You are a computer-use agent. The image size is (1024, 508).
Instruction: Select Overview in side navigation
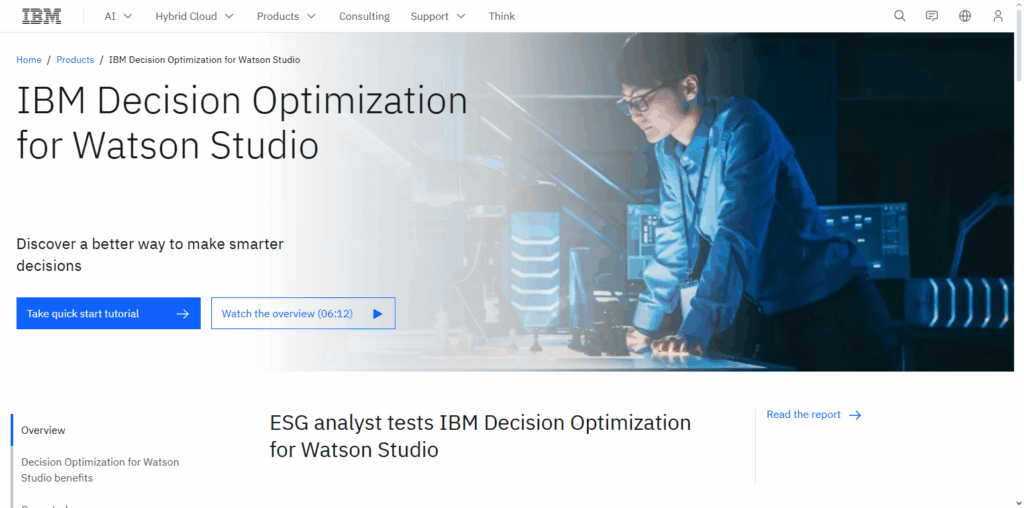[x=43, y=430]
